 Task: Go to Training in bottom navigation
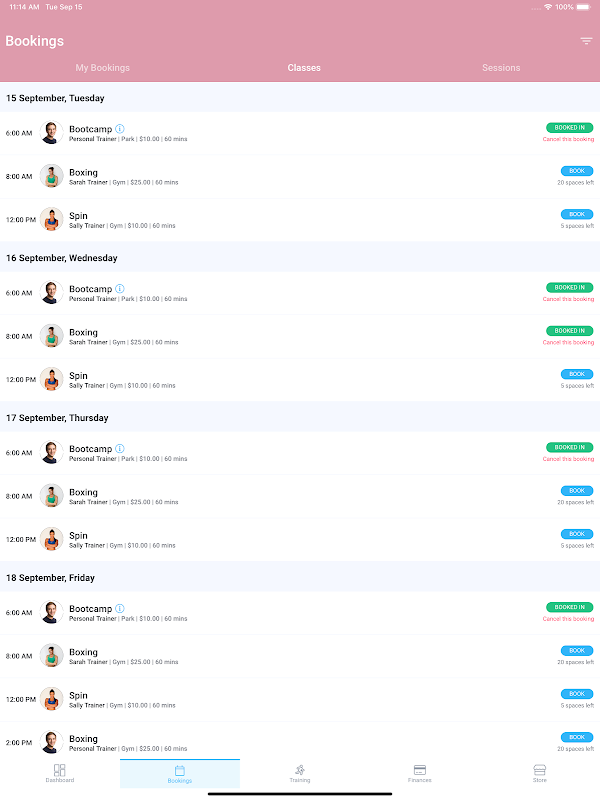[300, 773]
